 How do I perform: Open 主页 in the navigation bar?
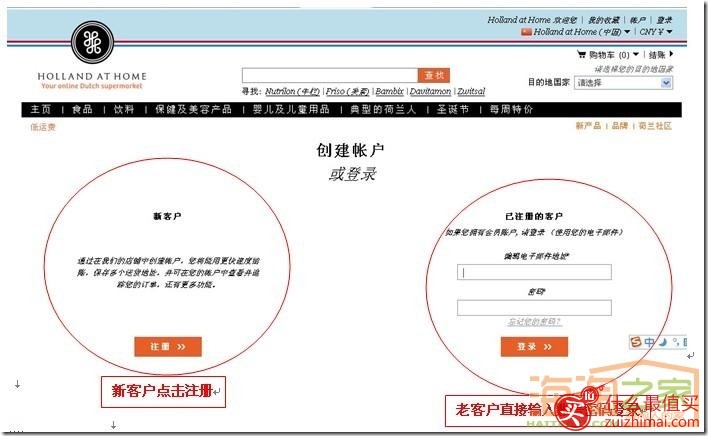(41, 109)
